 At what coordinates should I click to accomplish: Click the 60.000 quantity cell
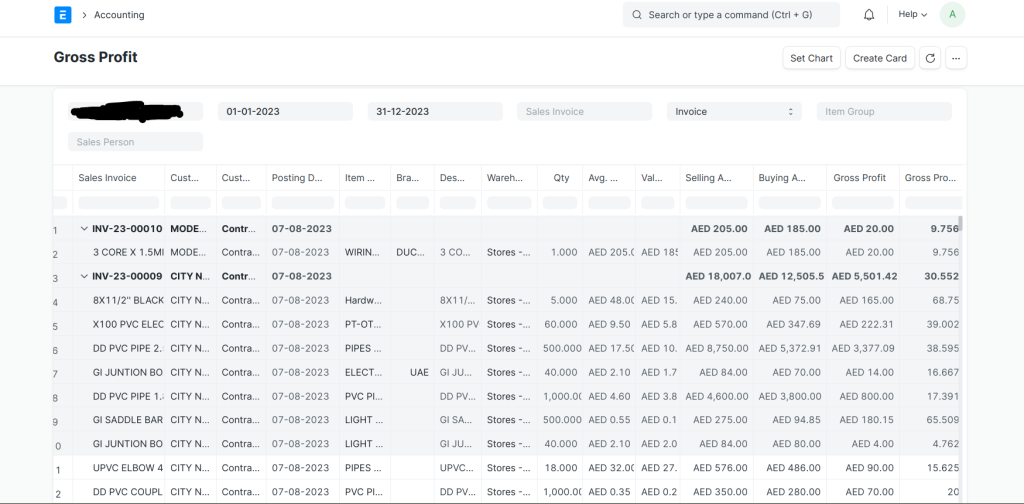(x=560, y=324)
